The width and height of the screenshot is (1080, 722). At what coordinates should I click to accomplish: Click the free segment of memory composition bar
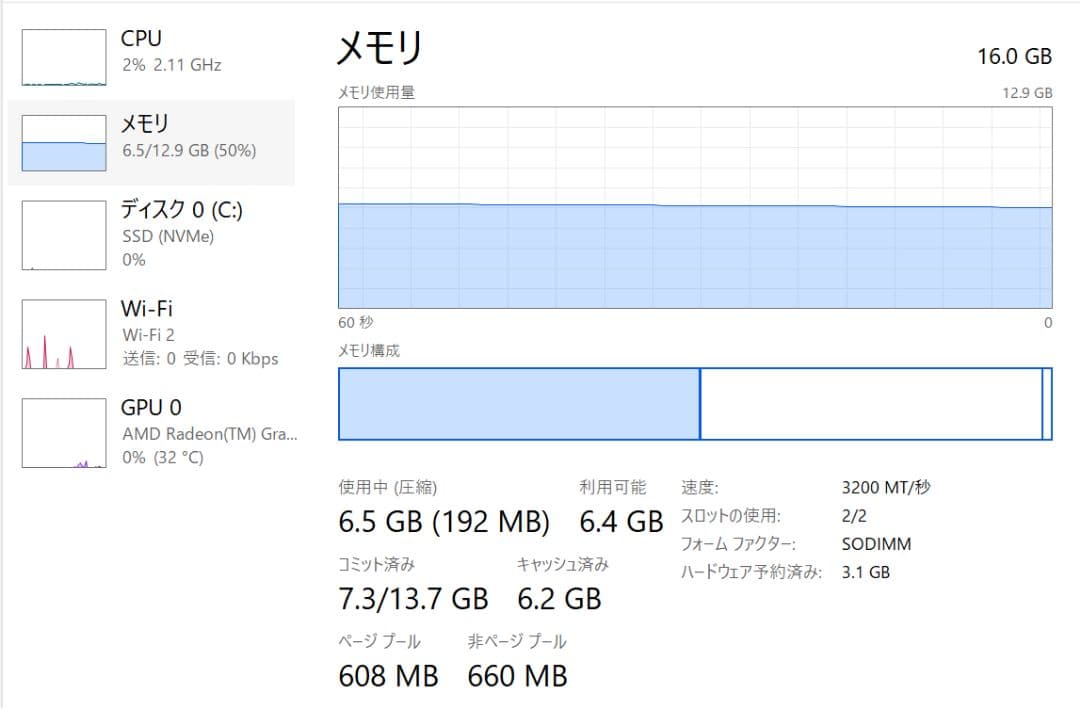click(x=870, y=403)
